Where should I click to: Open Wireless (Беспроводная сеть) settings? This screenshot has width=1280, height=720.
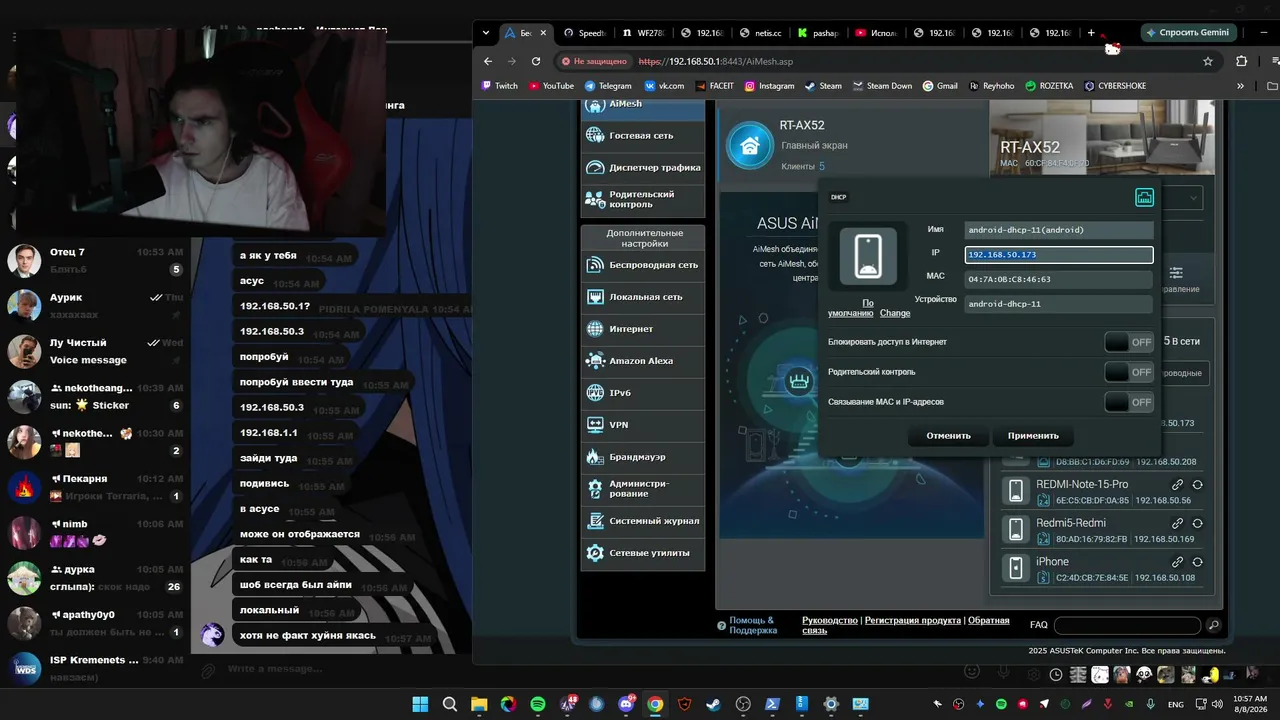[x=643, y=265]
